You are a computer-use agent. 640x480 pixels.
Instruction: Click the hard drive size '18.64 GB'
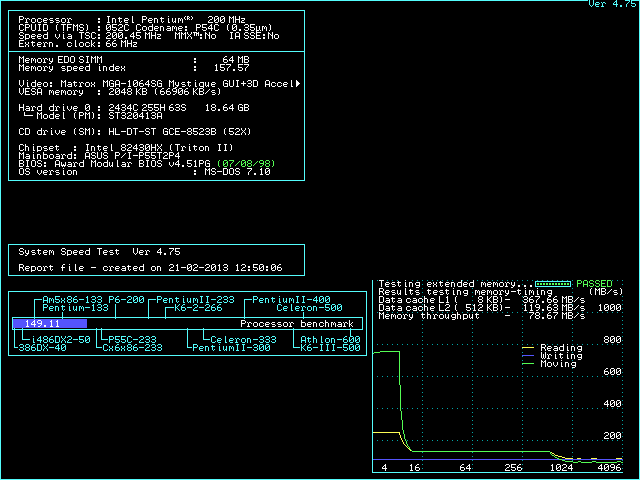227,108
